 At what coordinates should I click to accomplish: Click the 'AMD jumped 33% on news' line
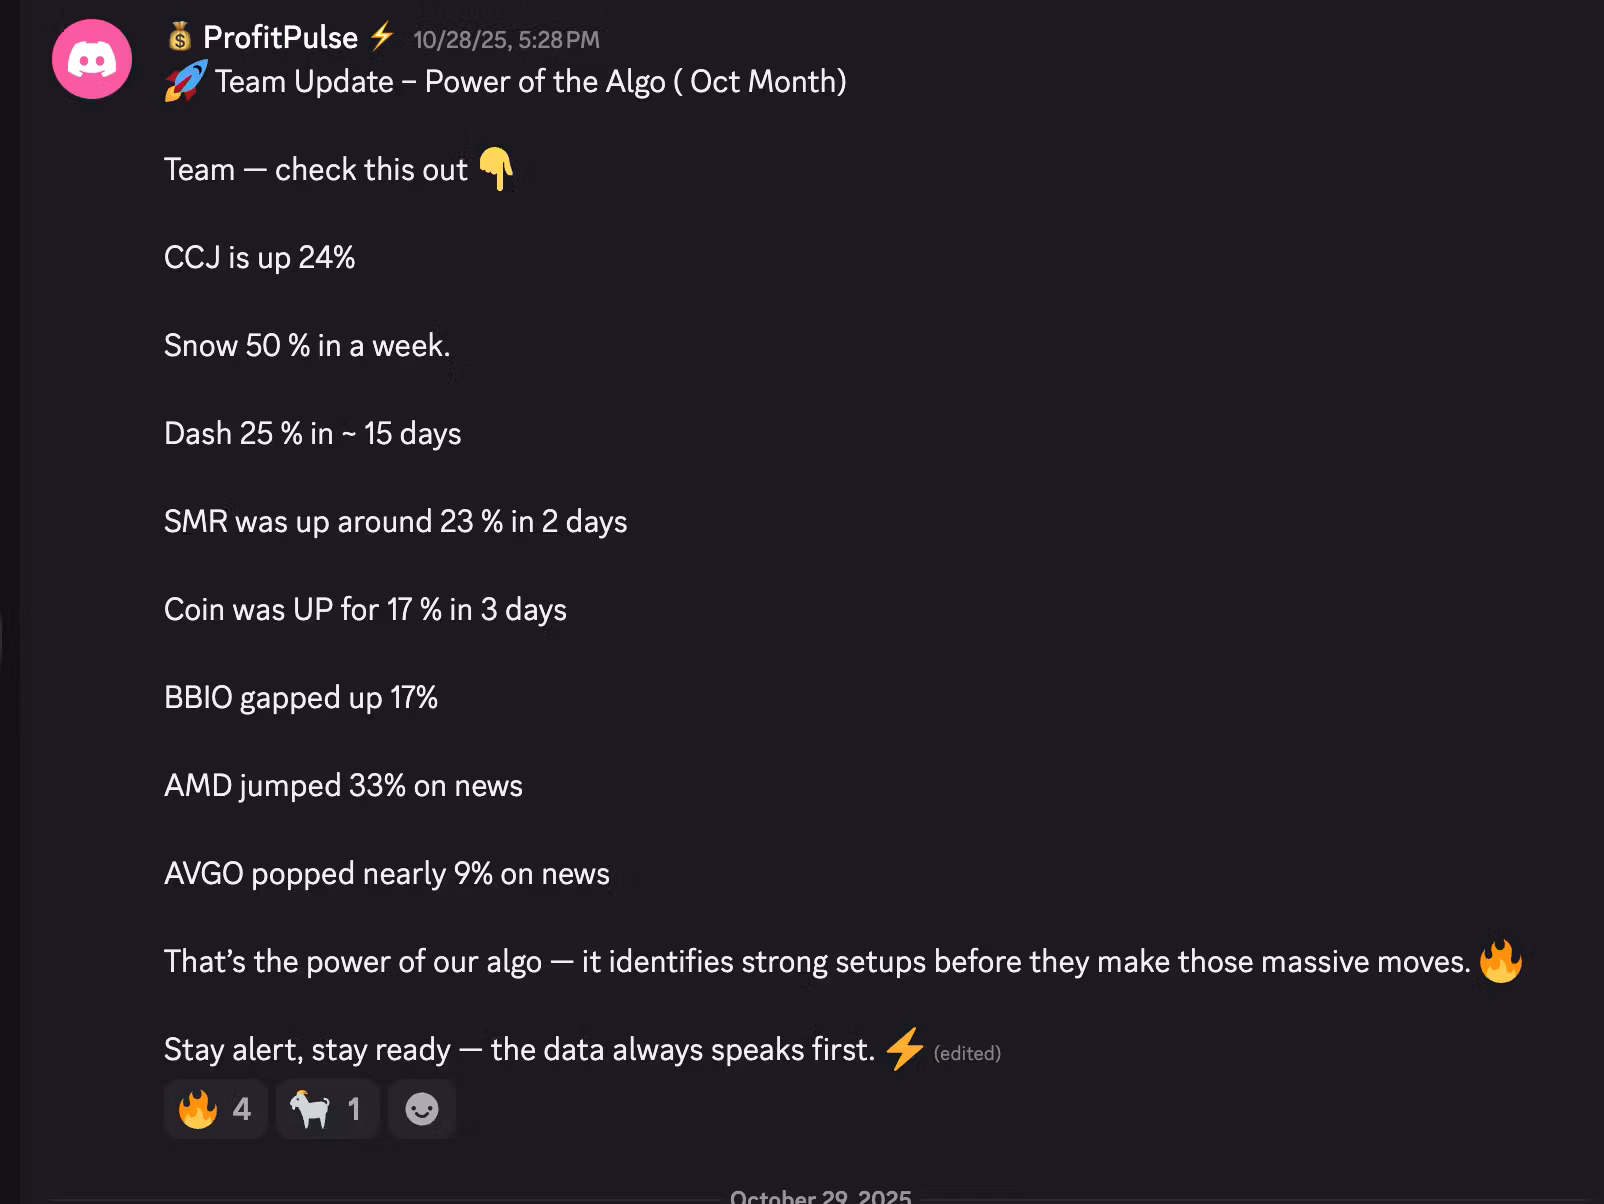(x=343, y=785)
